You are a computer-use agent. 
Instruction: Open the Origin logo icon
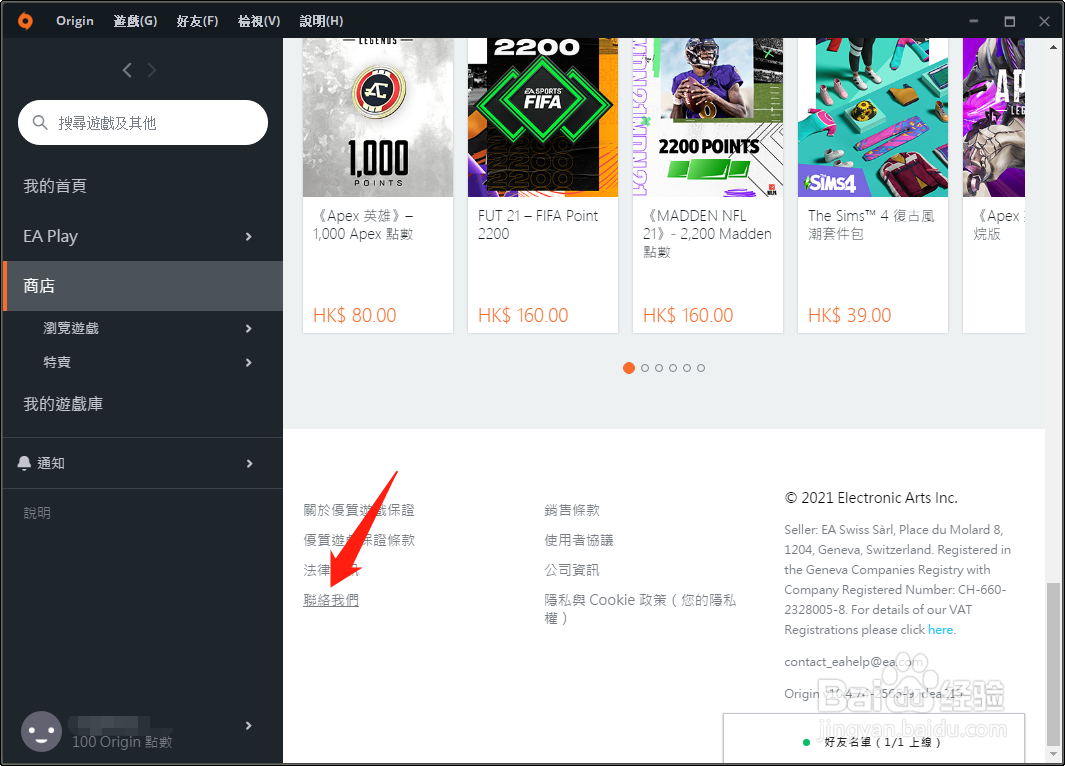coord(24,20)
